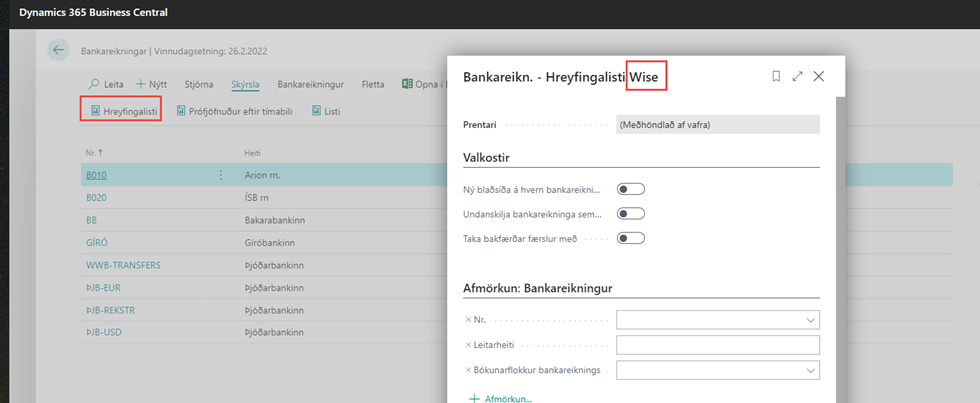Open Prófjöfnuður eftir tímabili report
980x403 pixels.
[x=234, y=111]
